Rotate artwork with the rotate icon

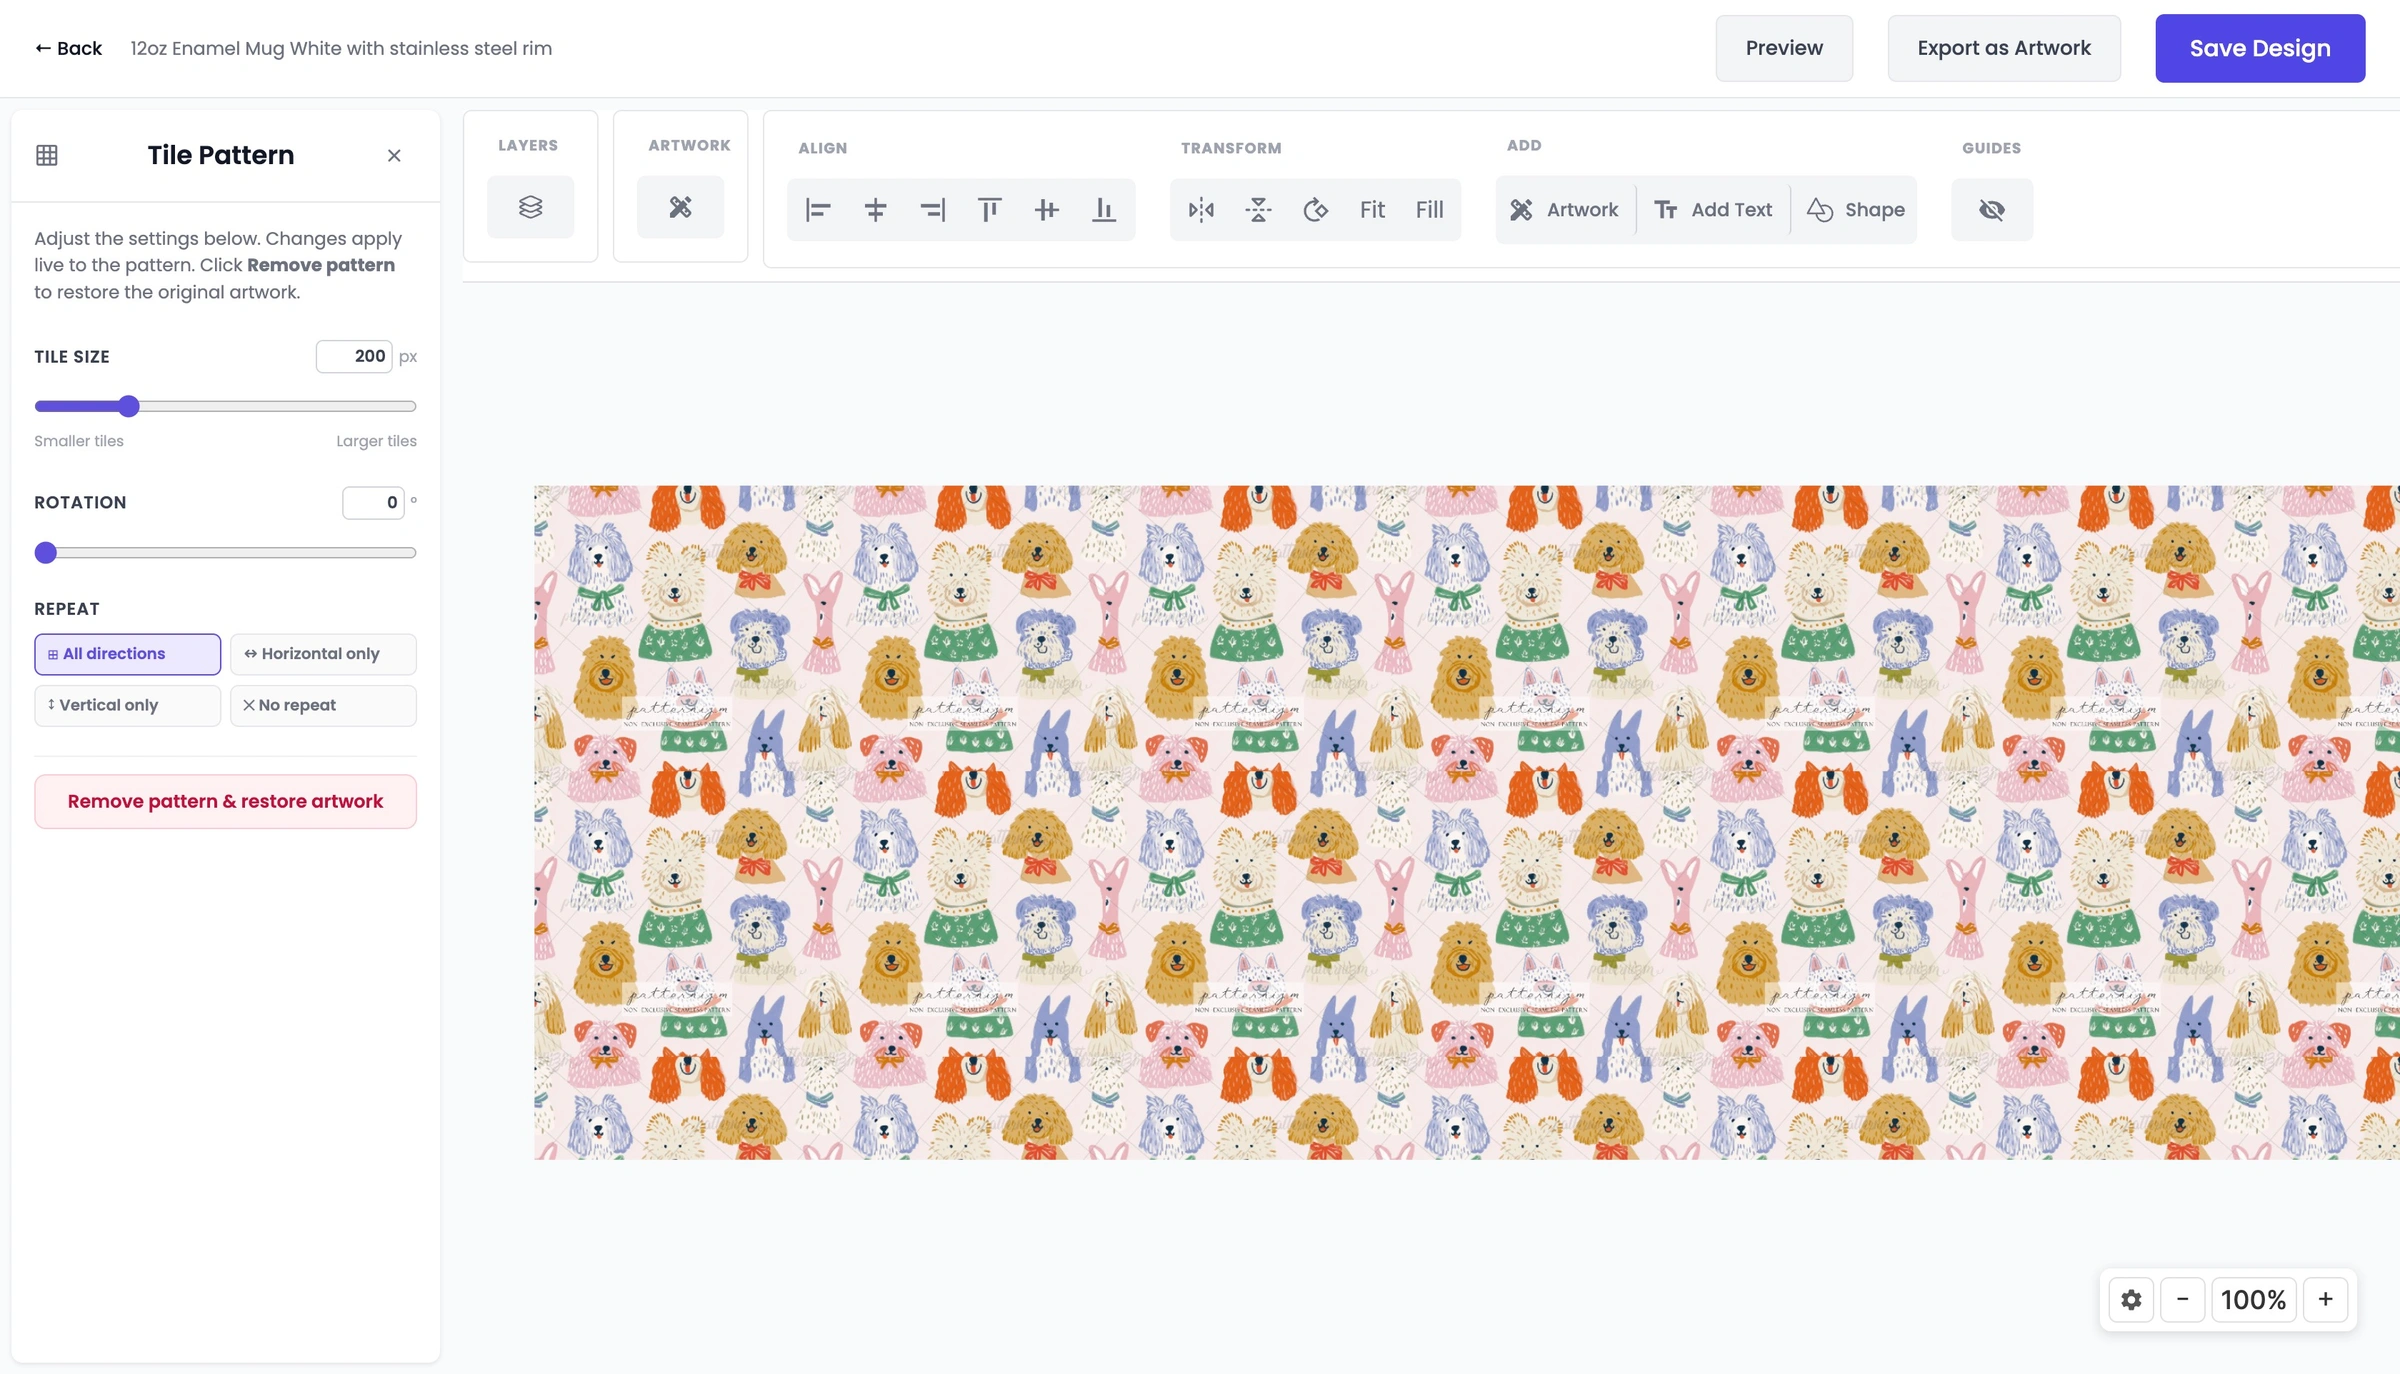1315,210
